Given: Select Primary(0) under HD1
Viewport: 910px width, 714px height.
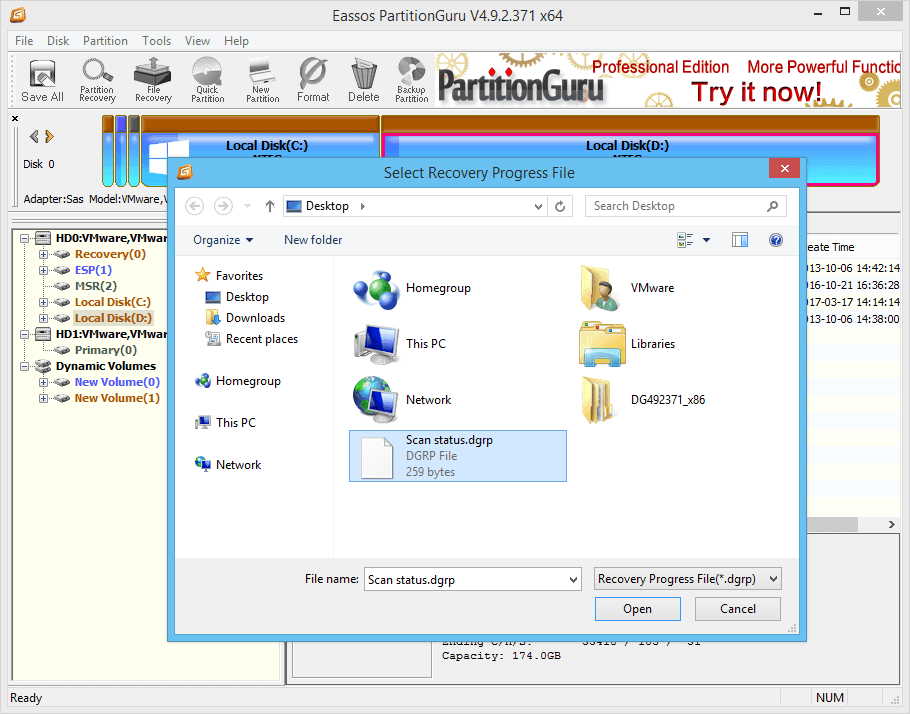Looking at the screenshot, I should 106,350.
